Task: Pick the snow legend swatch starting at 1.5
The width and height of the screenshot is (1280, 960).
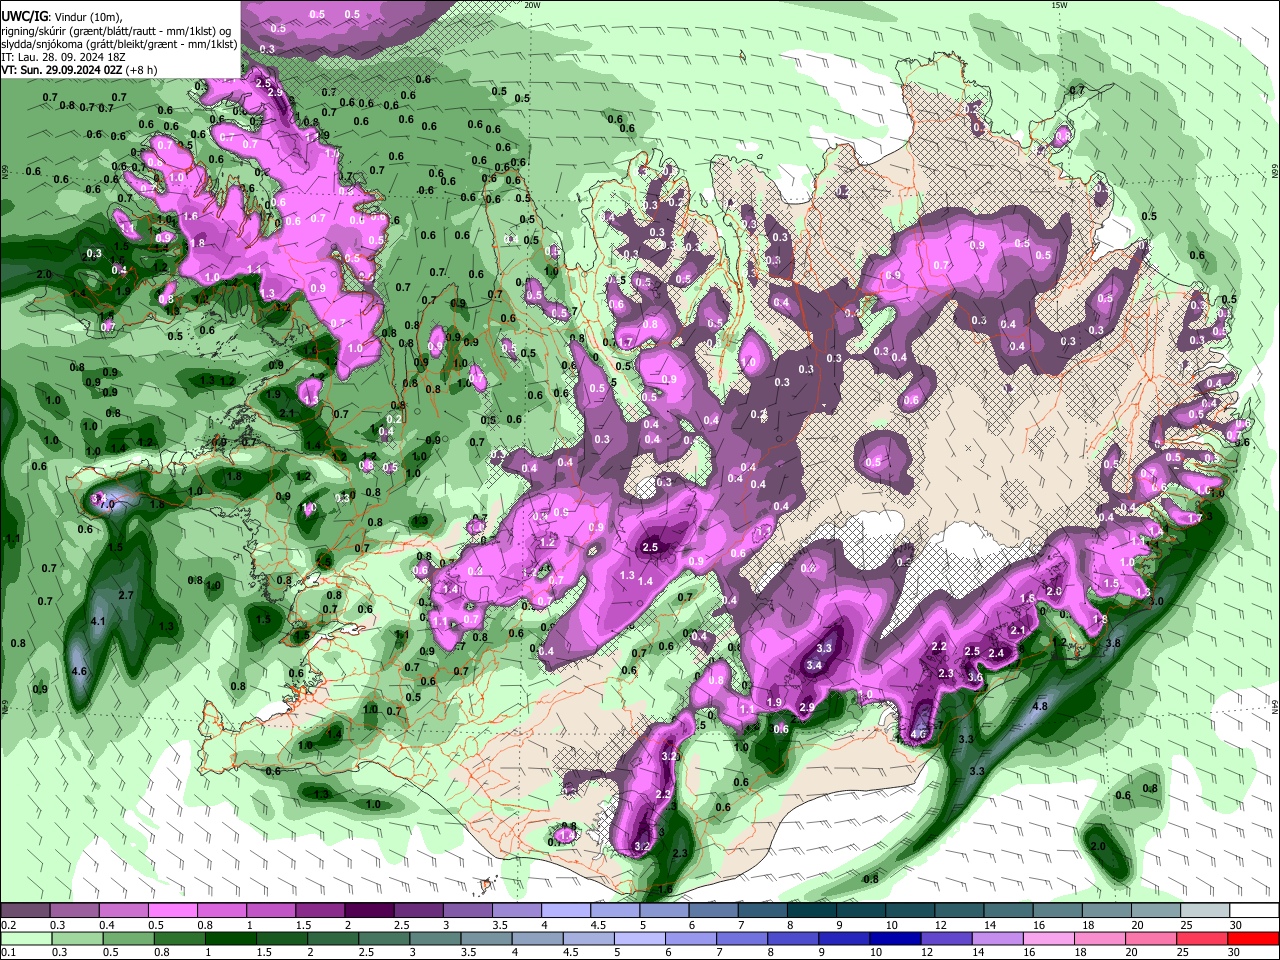Action: point(319,911)
